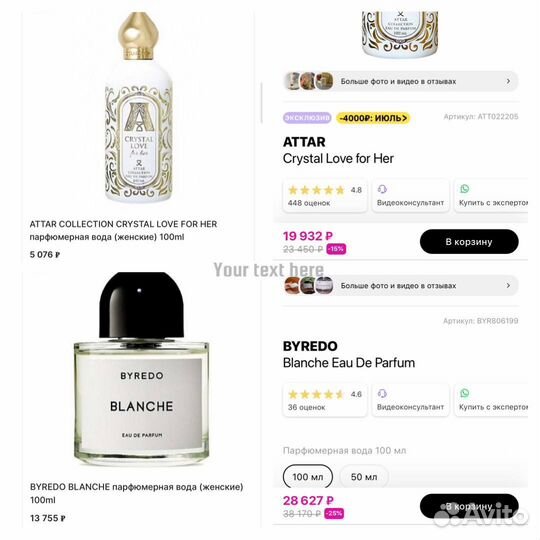
Task: Click the ATTAR video consultant headset icon
Action: point(382,189)
